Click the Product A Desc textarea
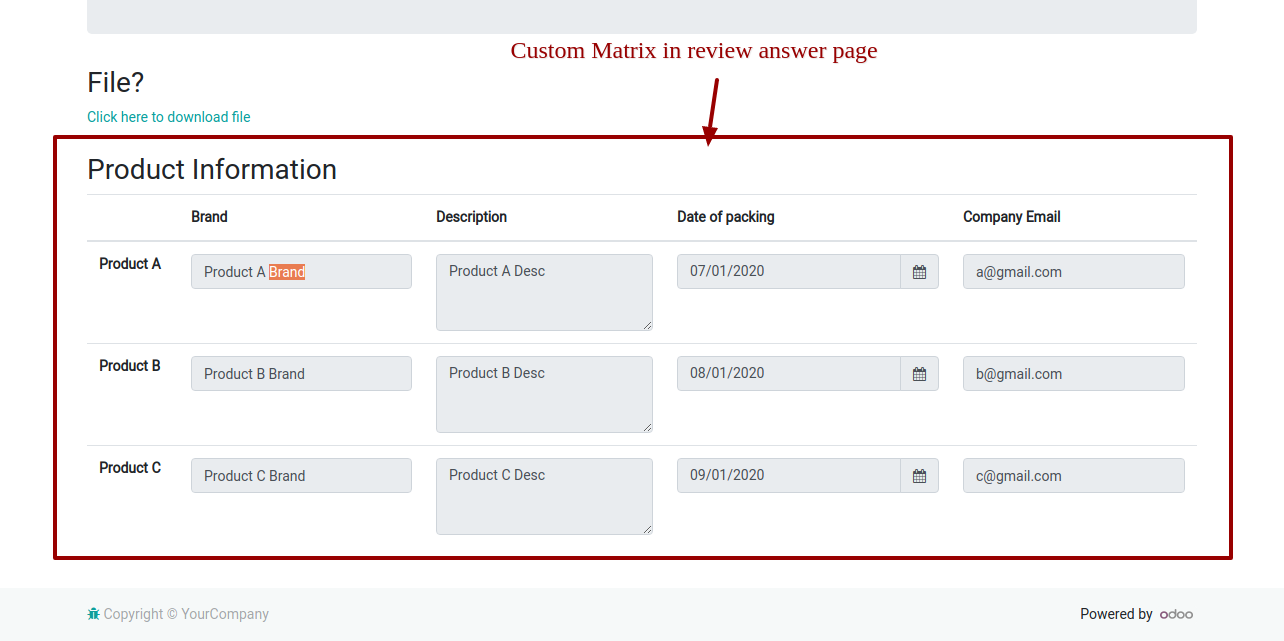This screenshot has height=641, width=1284. pyautogui.click(x=544, y=292)
